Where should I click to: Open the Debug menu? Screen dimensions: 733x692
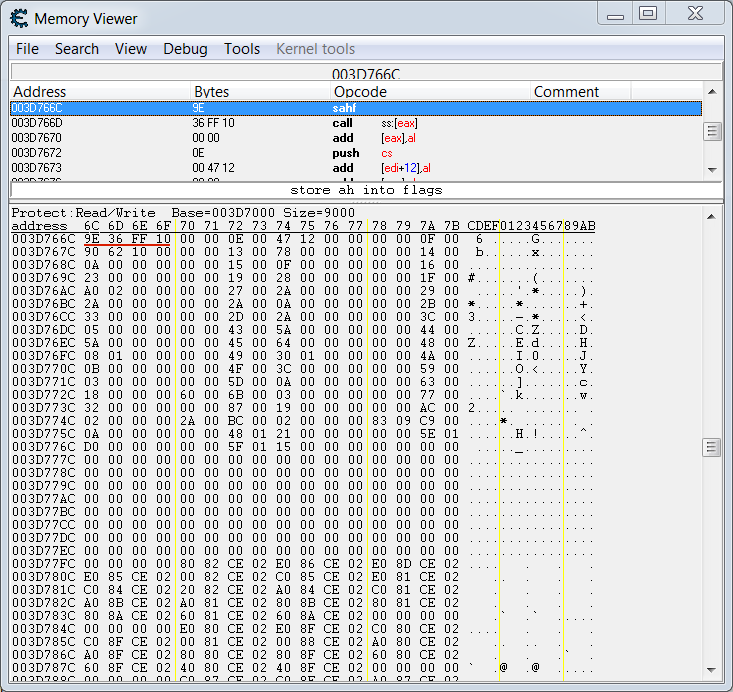click(185, 49)
